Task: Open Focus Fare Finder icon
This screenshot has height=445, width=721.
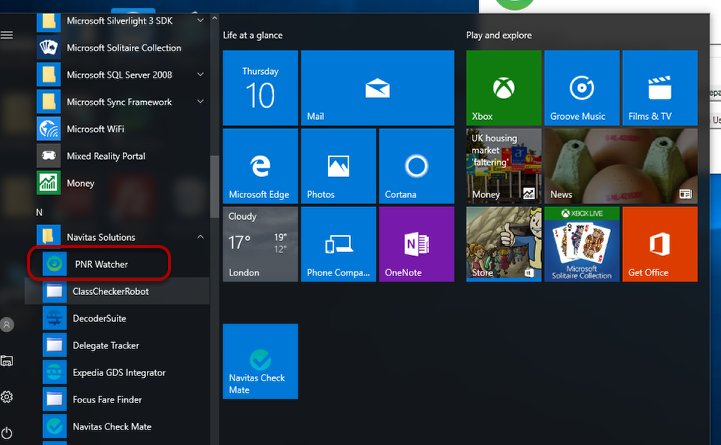Action: click(54, 399)
